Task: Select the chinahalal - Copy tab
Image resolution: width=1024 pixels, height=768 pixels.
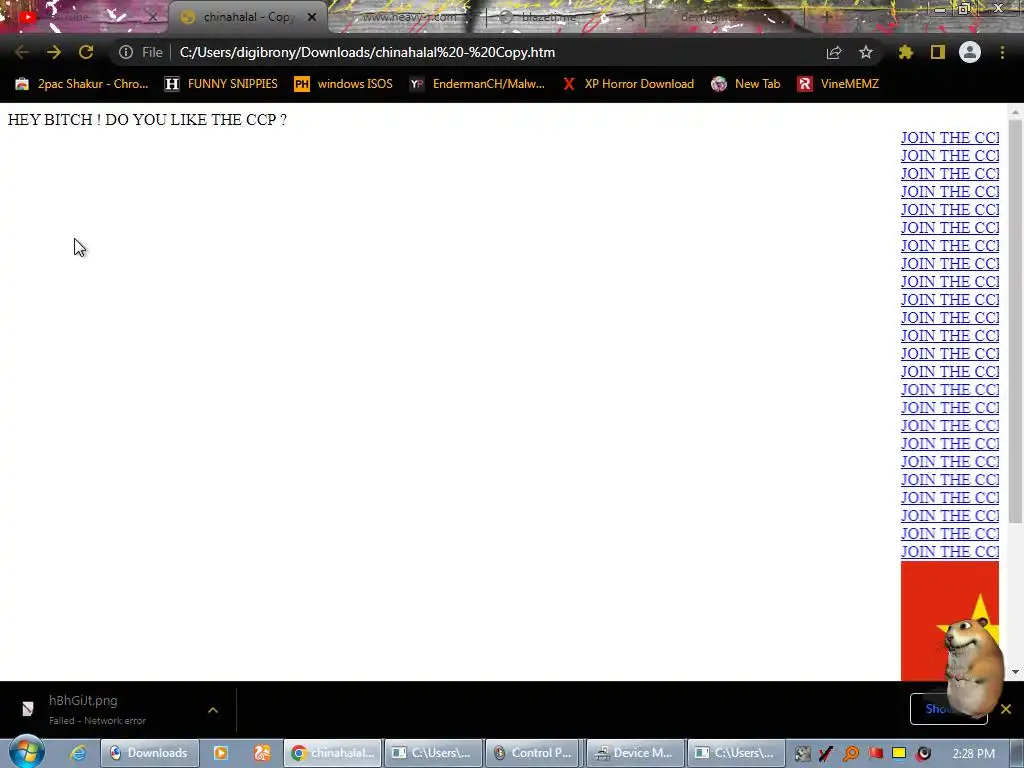Action: 248,17
